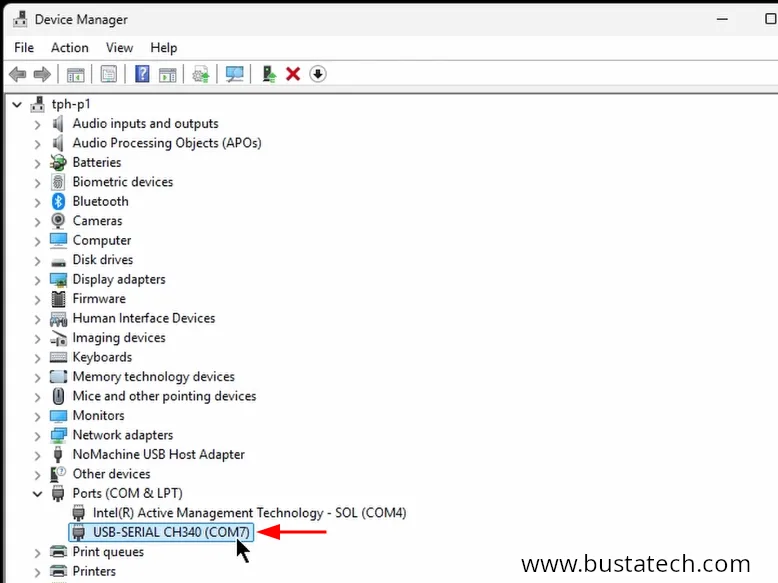Expand the Imaging devices chevron
Viewport: 778px width, 583px height.
(37, 339)
